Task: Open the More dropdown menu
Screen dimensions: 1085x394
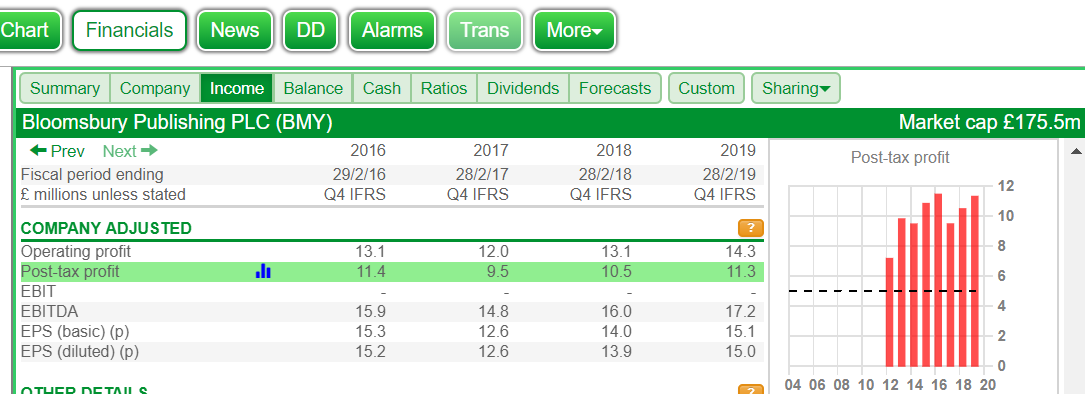Action: (574, 30)
